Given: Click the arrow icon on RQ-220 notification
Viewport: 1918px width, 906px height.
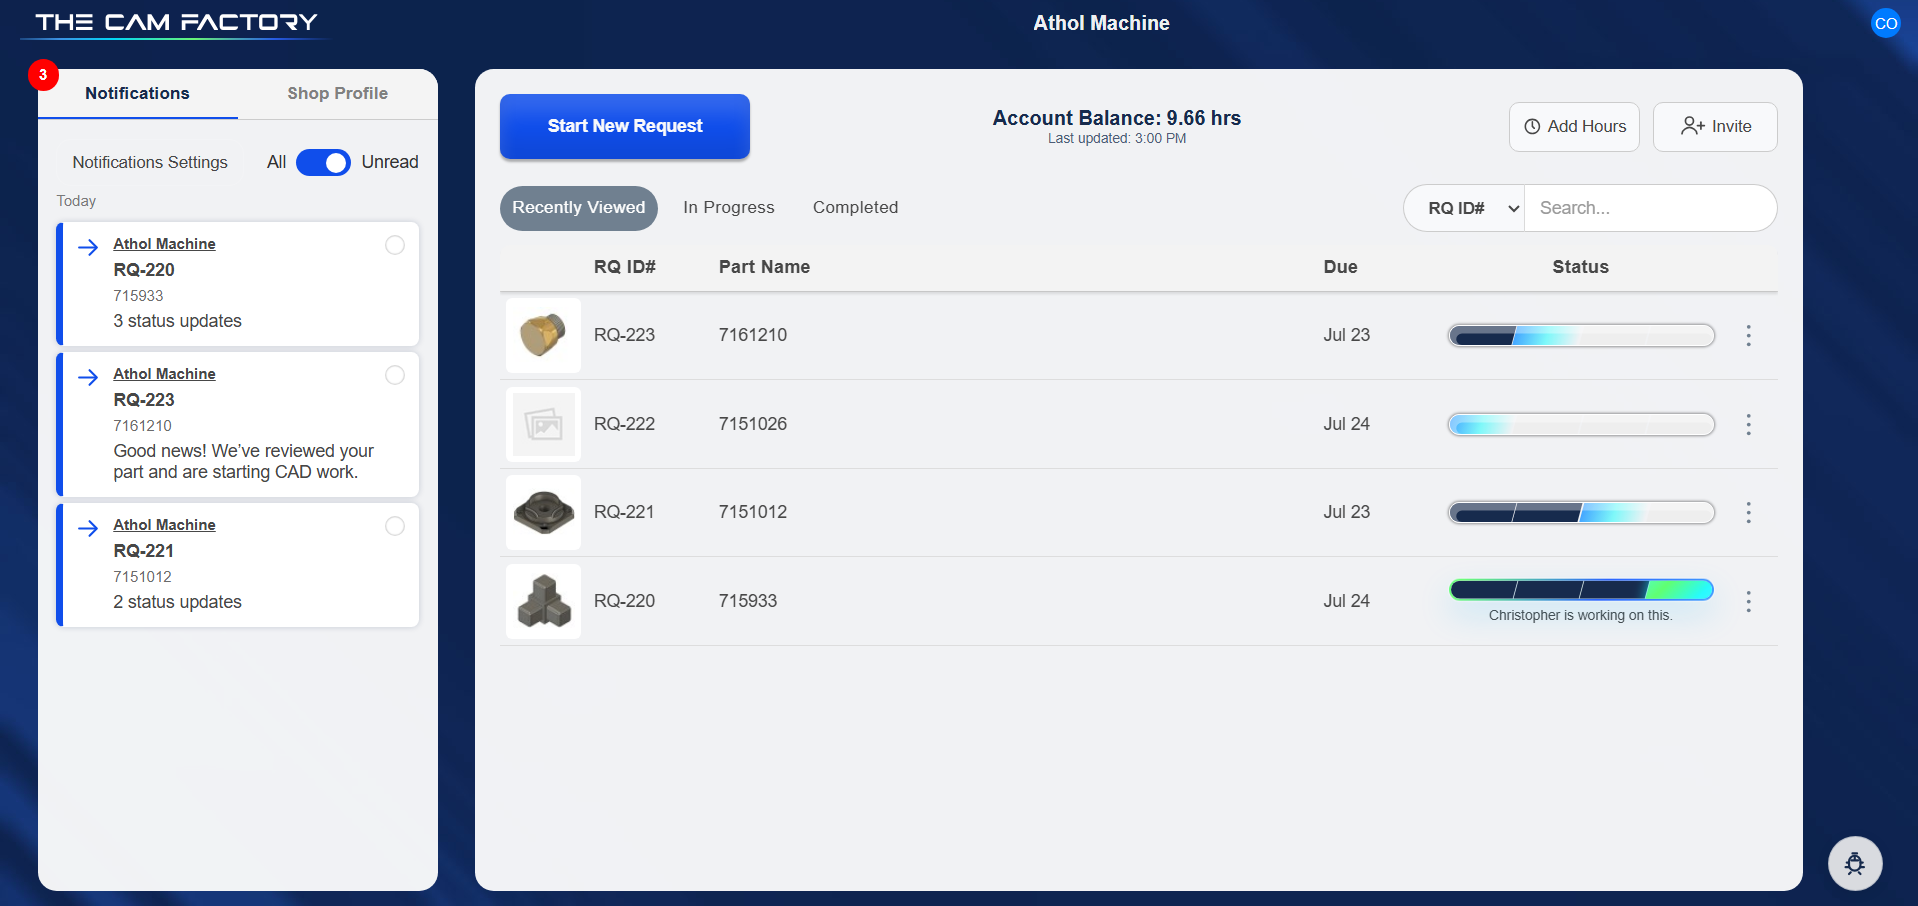Looking at the screenshot, I should pos(88,247).
